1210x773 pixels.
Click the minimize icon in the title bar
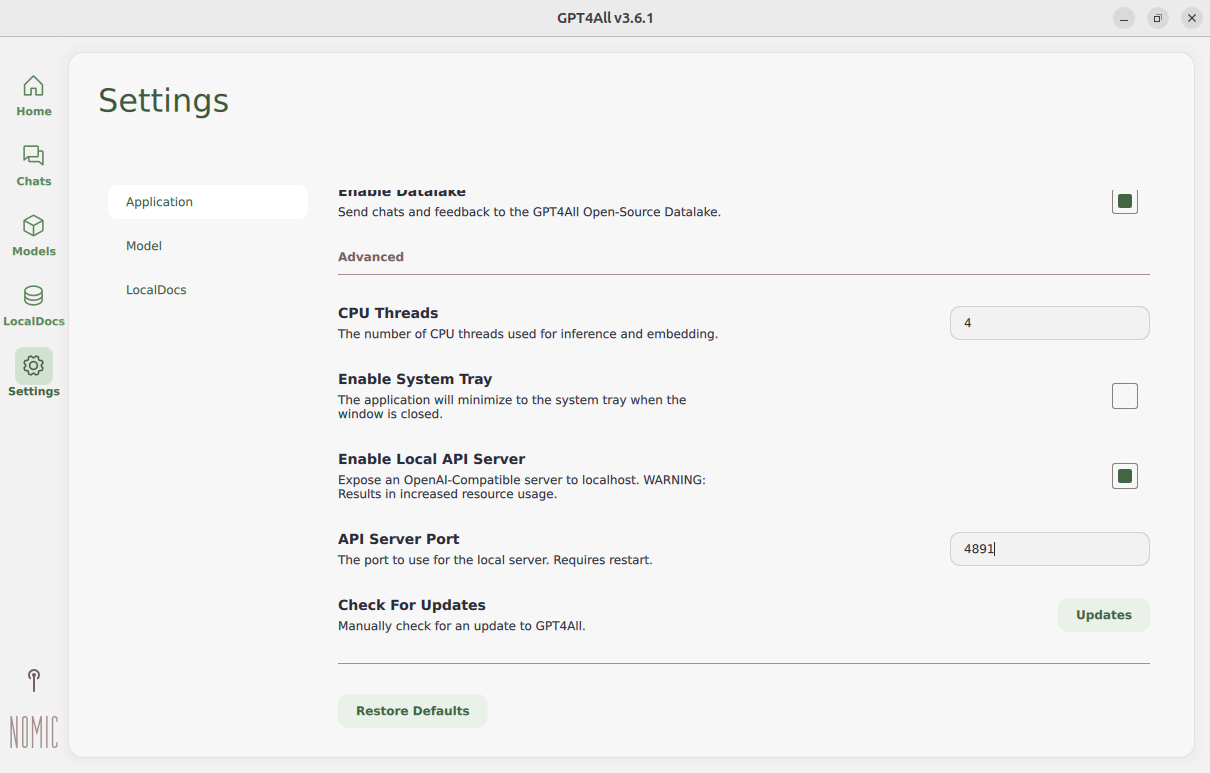(x=1123, y=18)
